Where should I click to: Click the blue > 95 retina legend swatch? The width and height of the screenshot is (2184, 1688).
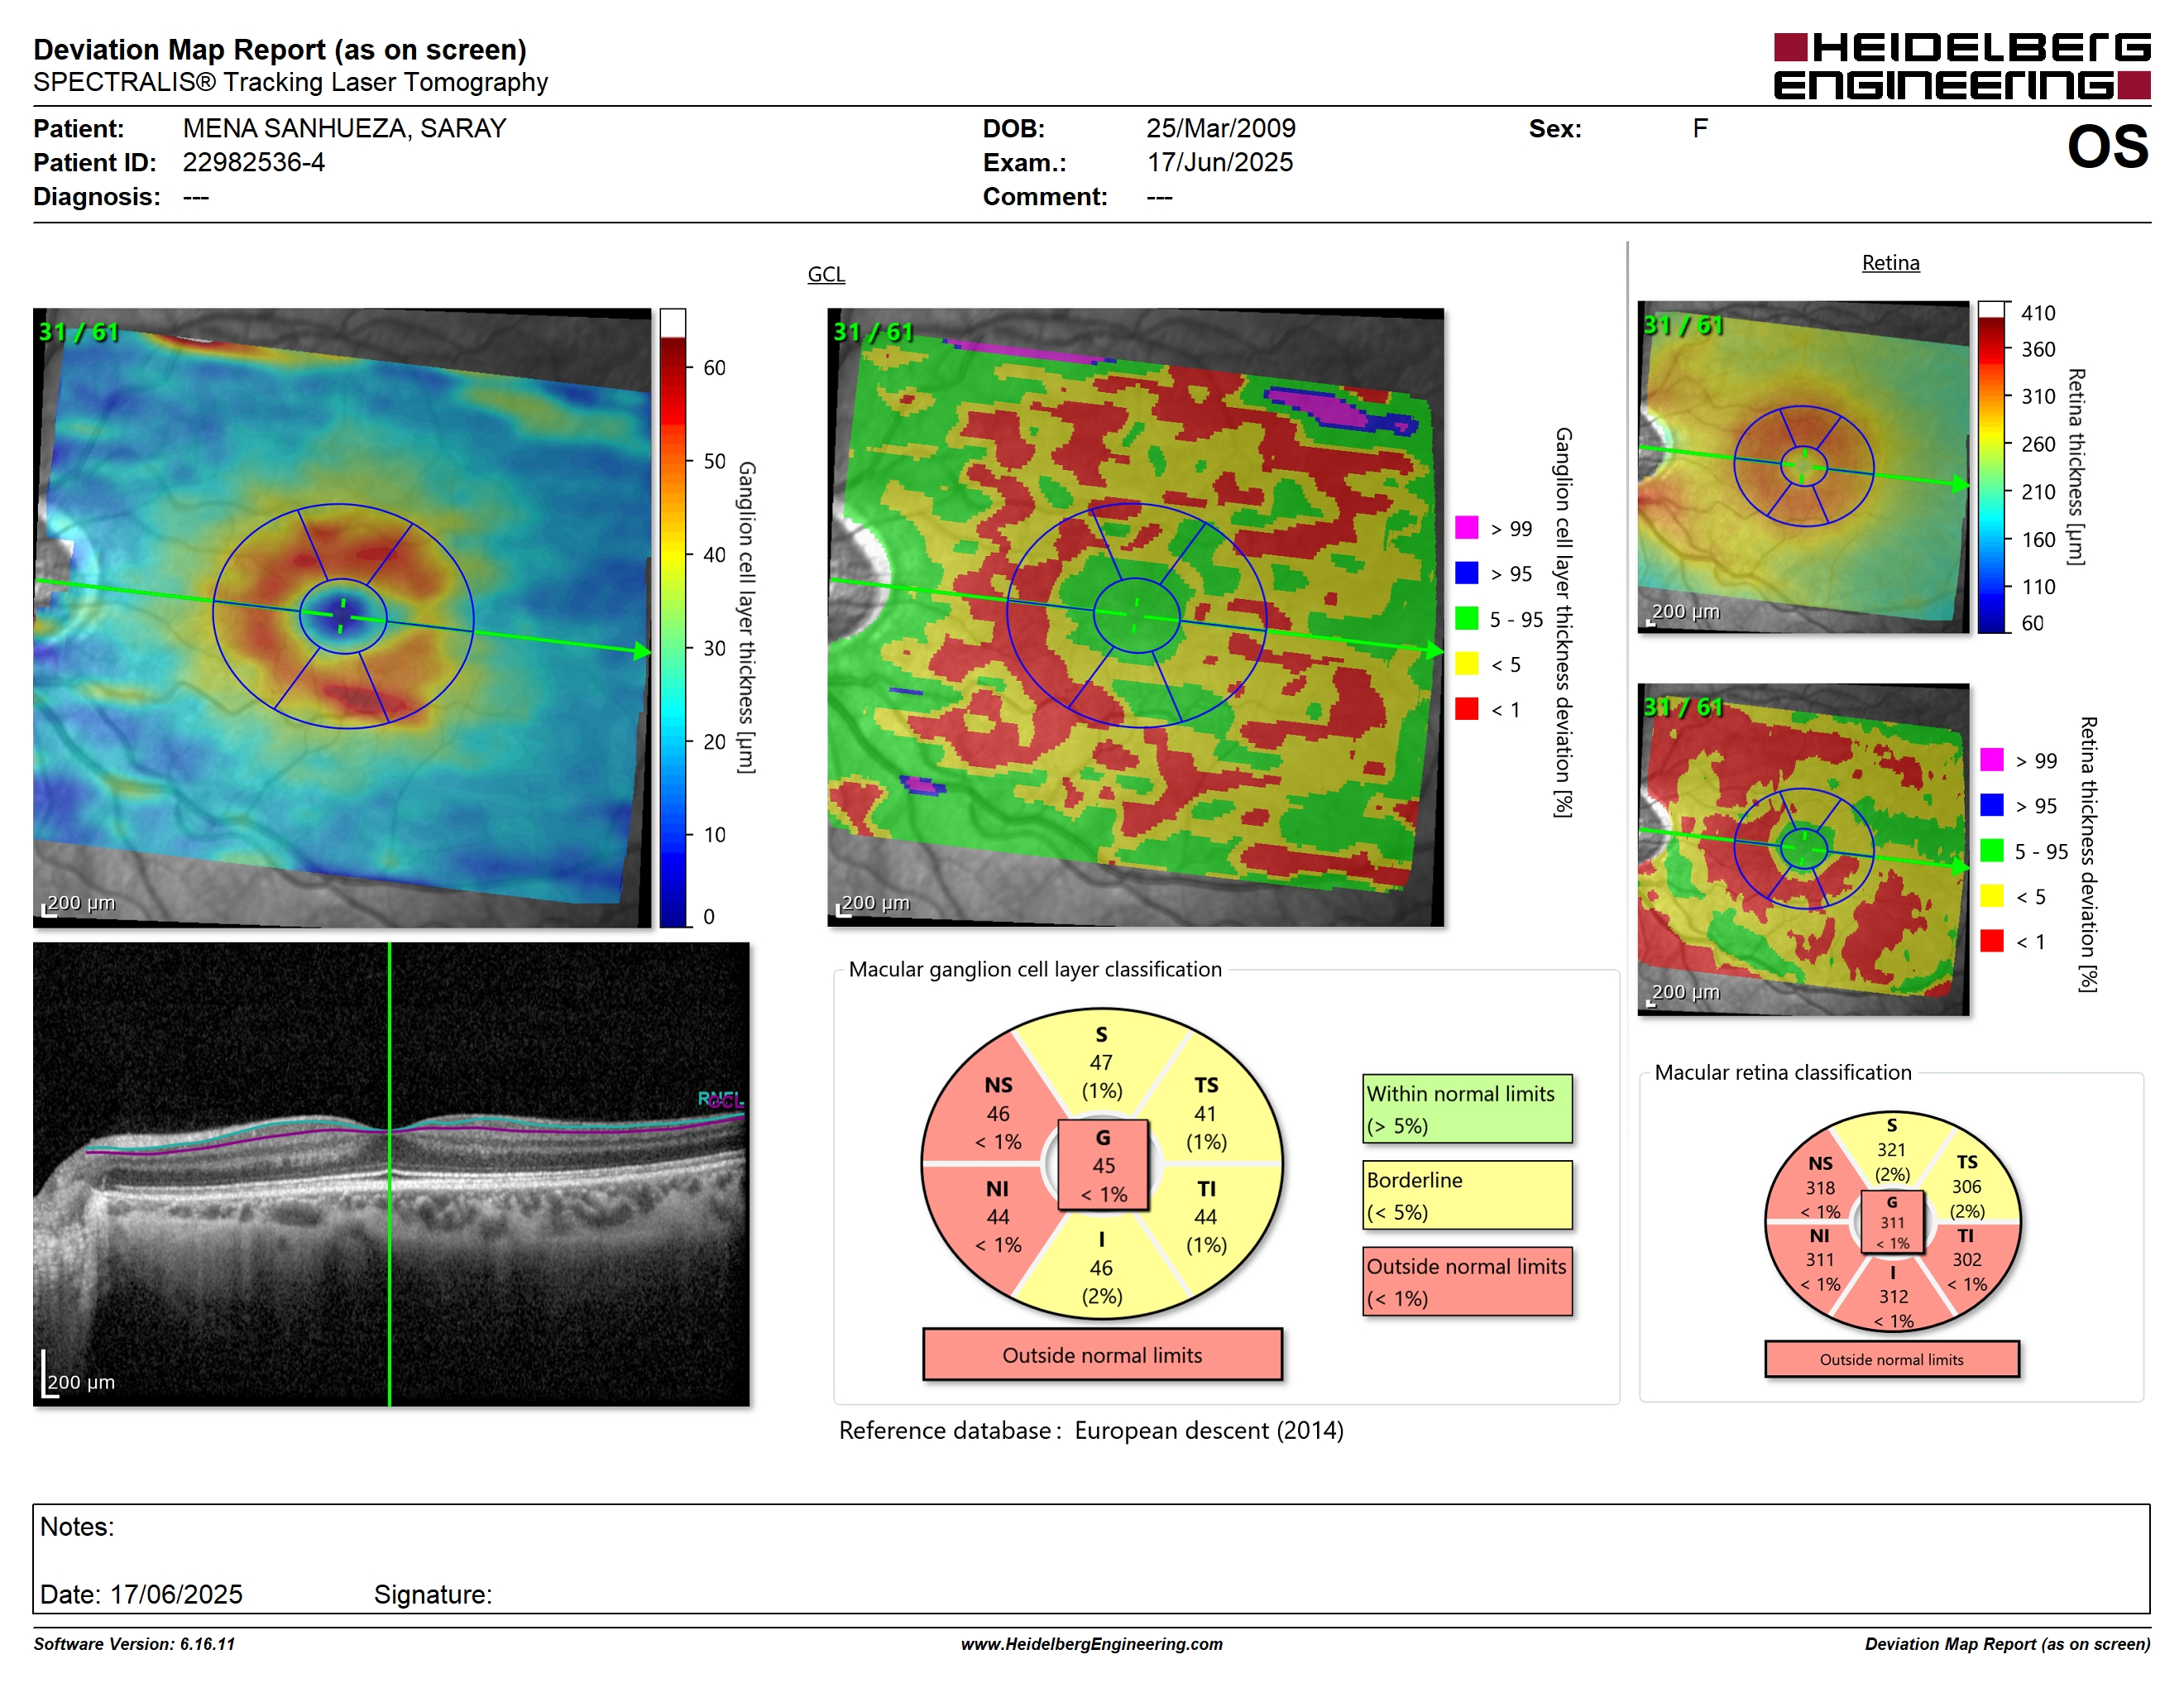(1992, 804)
